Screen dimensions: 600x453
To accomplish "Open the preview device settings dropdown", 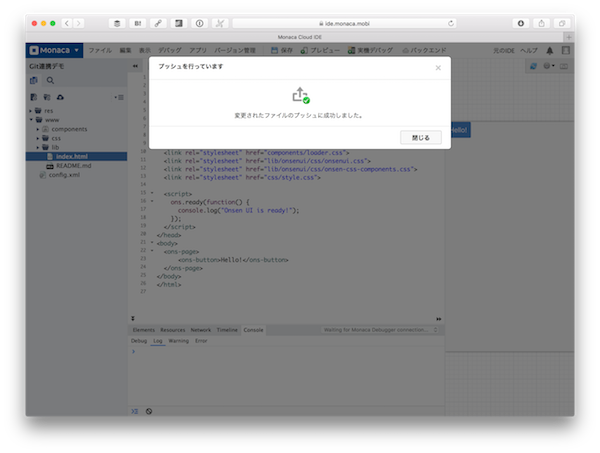I will 549,66.
